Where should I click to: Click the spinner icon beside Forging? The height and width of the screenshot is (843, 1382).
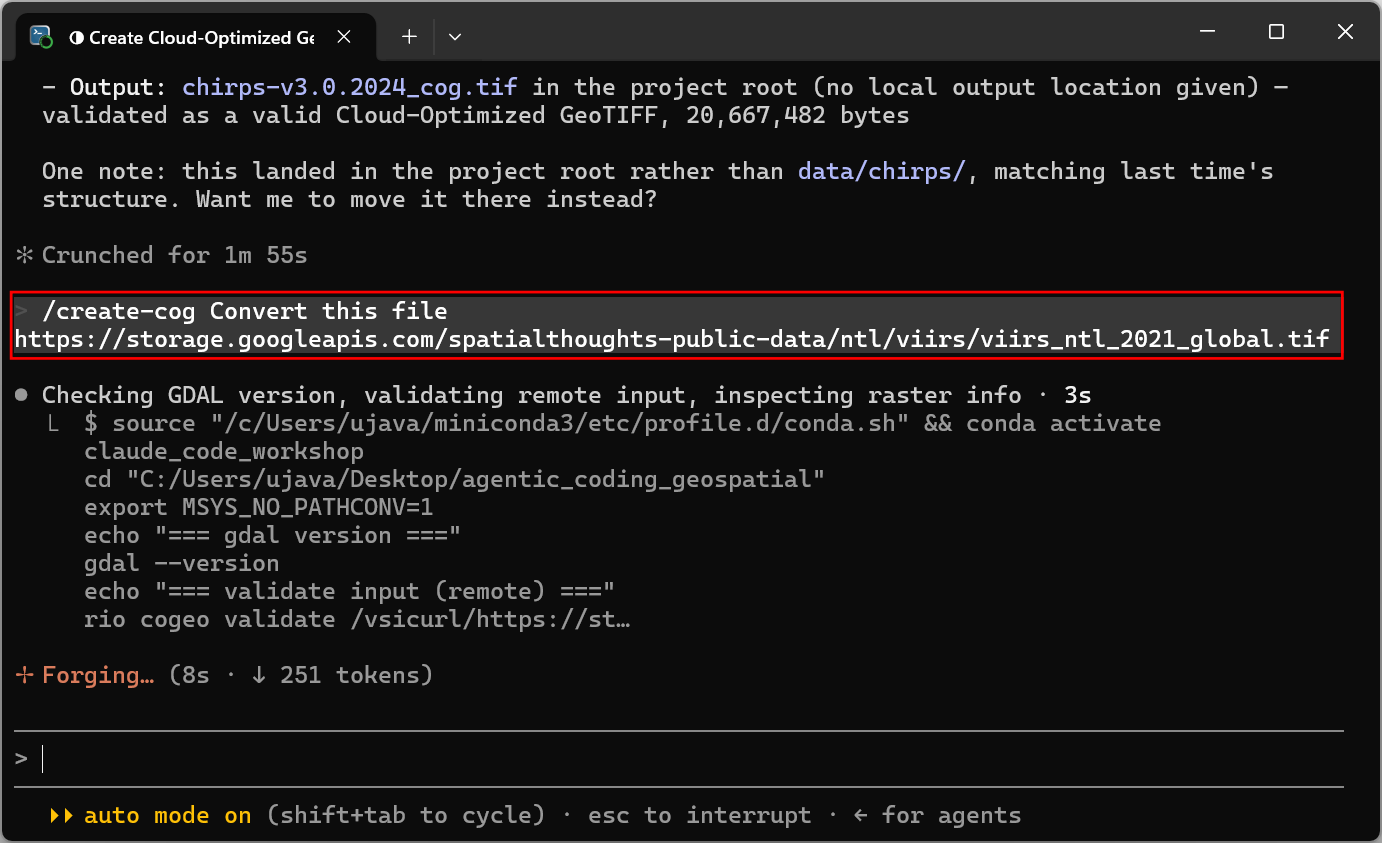(24, 675)
